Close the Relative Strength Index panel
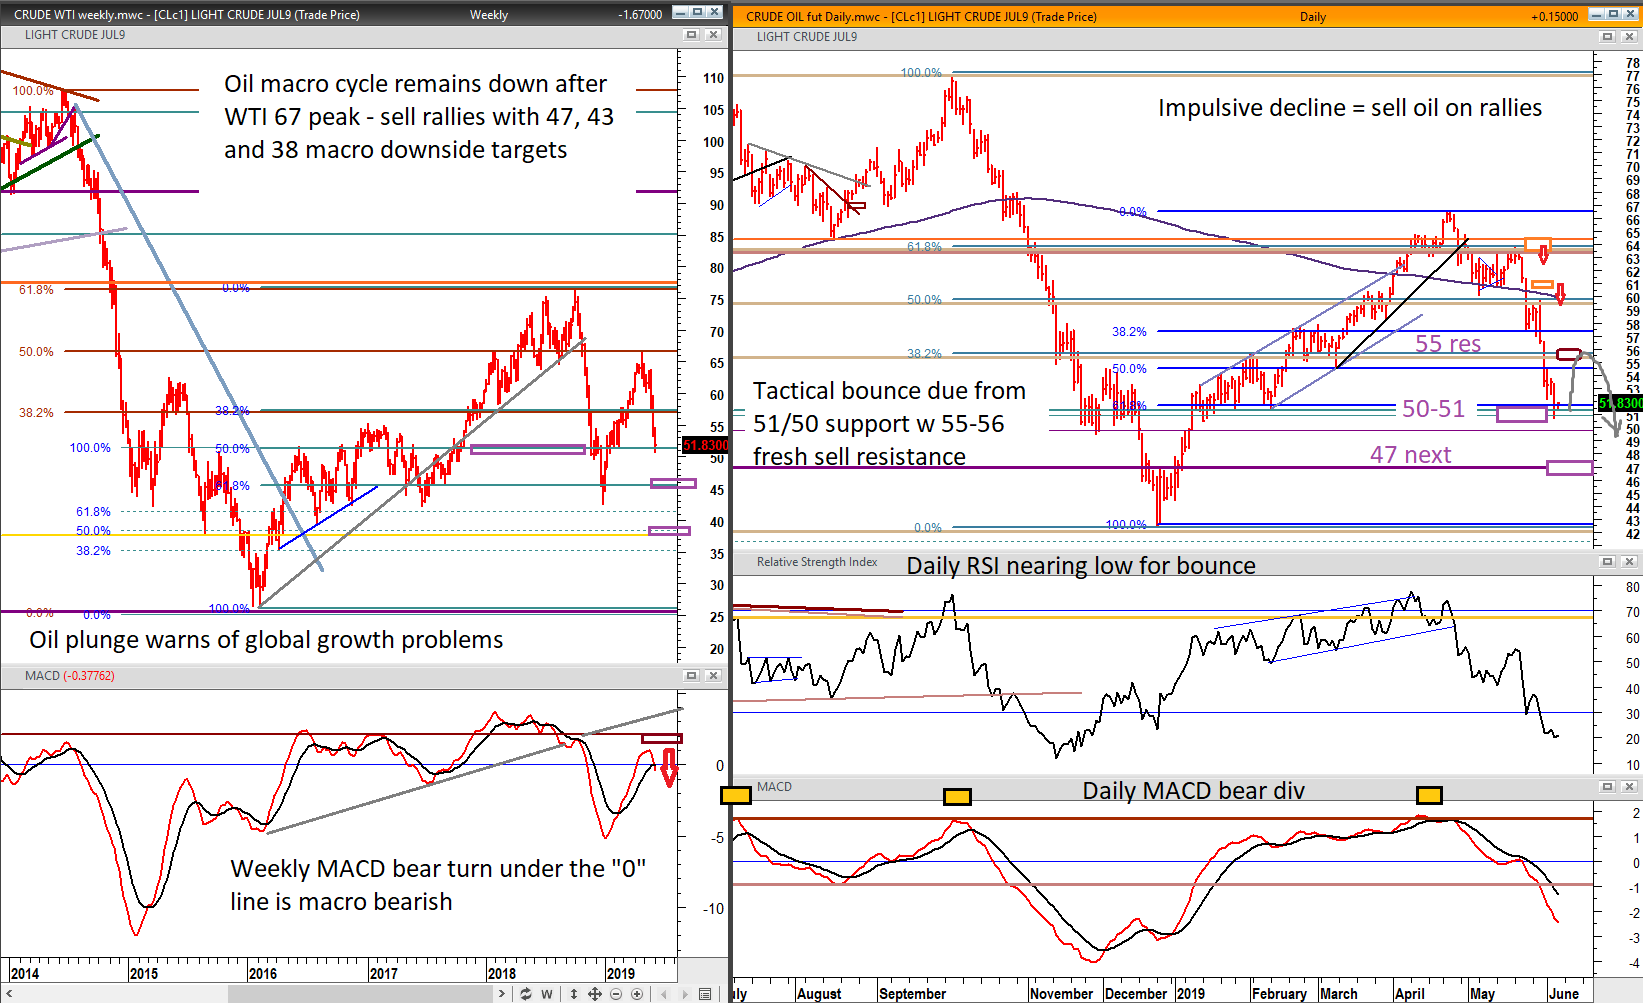This screenshot has height=1003, width=1643. (x=1628, y=562)
